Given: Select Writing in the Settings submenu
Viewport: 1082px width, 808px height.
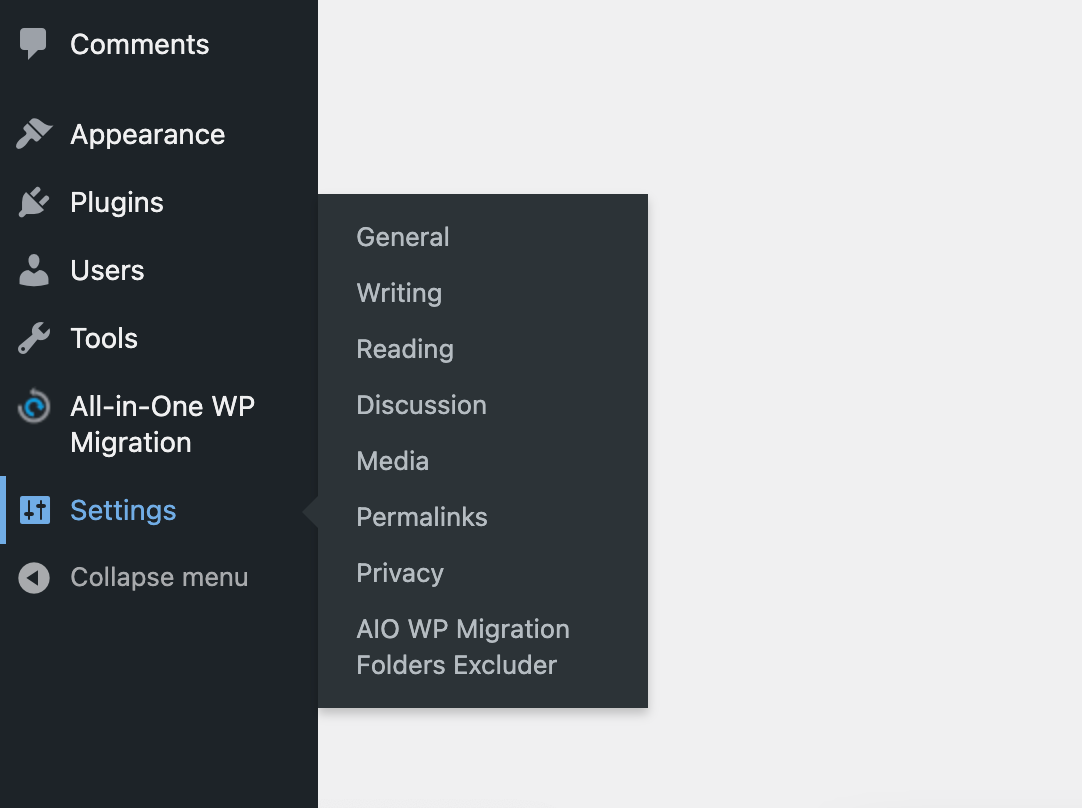Looking at the screenshot, I should 399,293.
